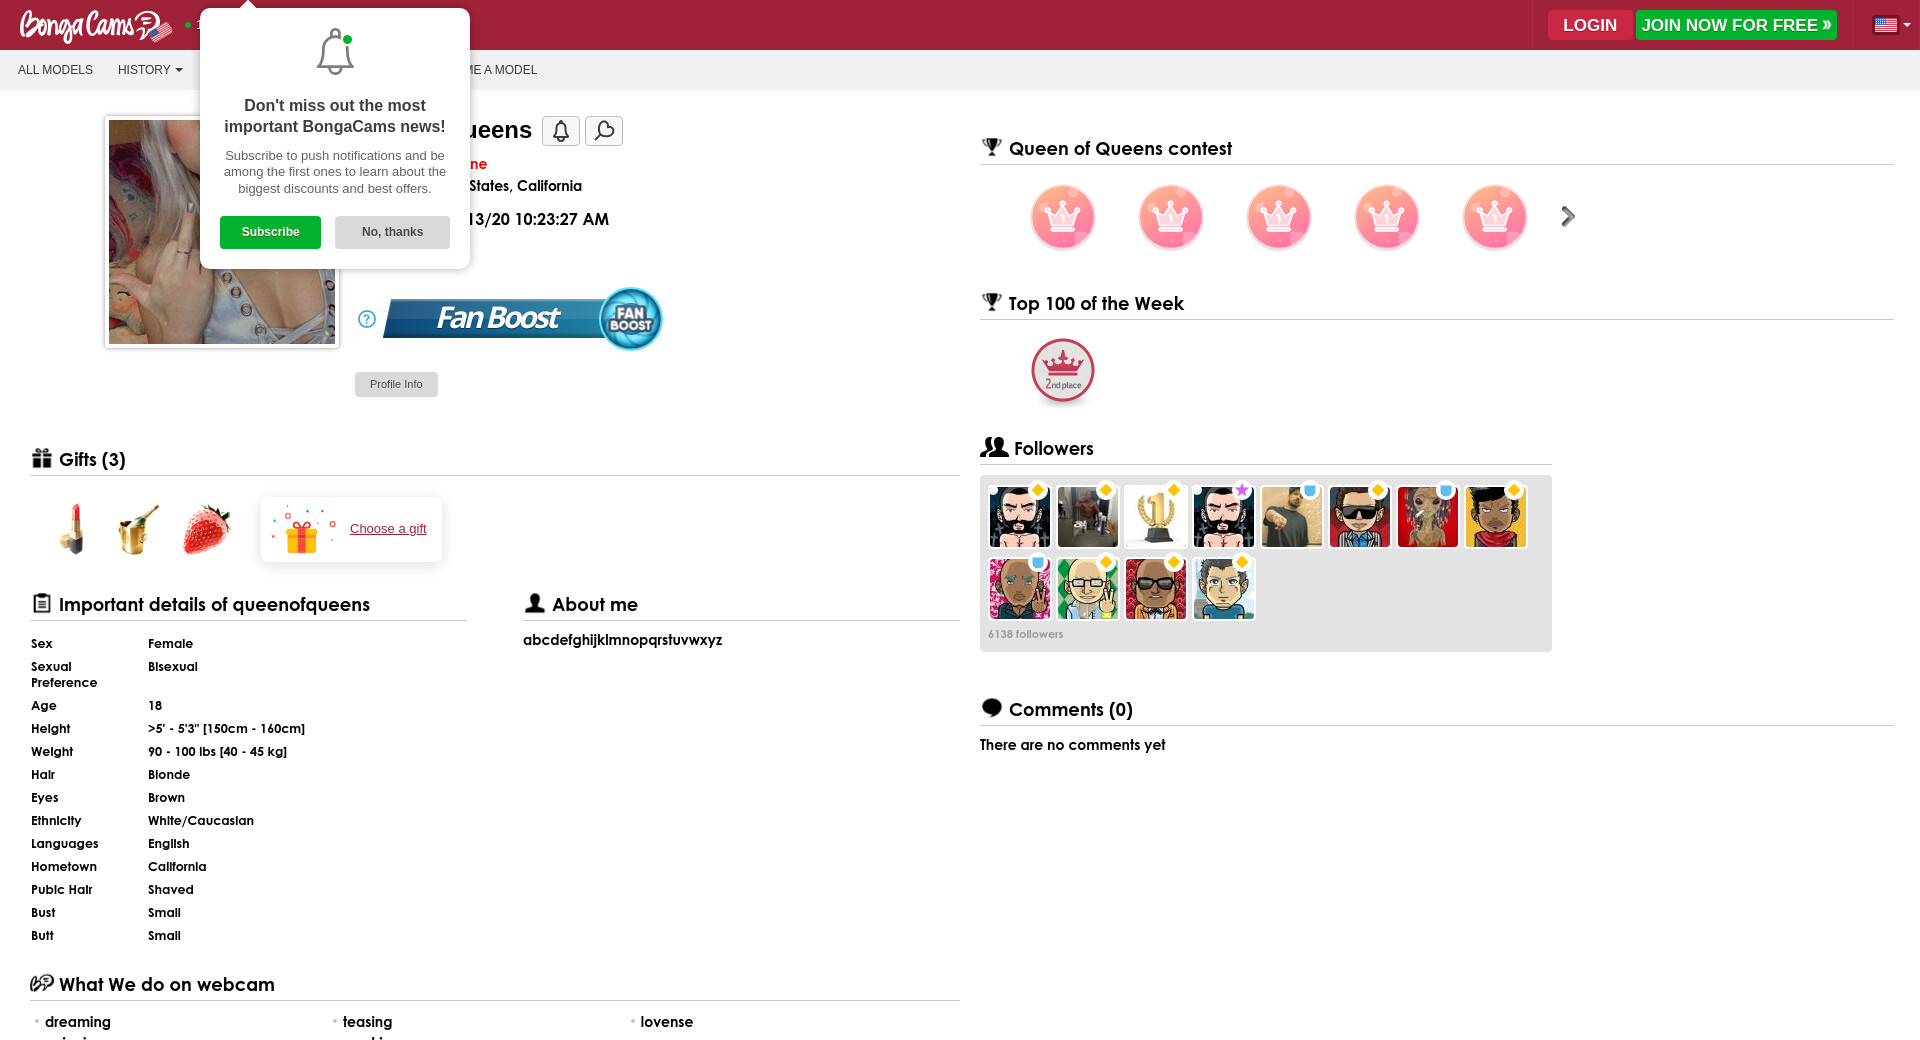Click the lipstick gift icon
This screenshot has width=1920, height=1040.
pos(72,529)
